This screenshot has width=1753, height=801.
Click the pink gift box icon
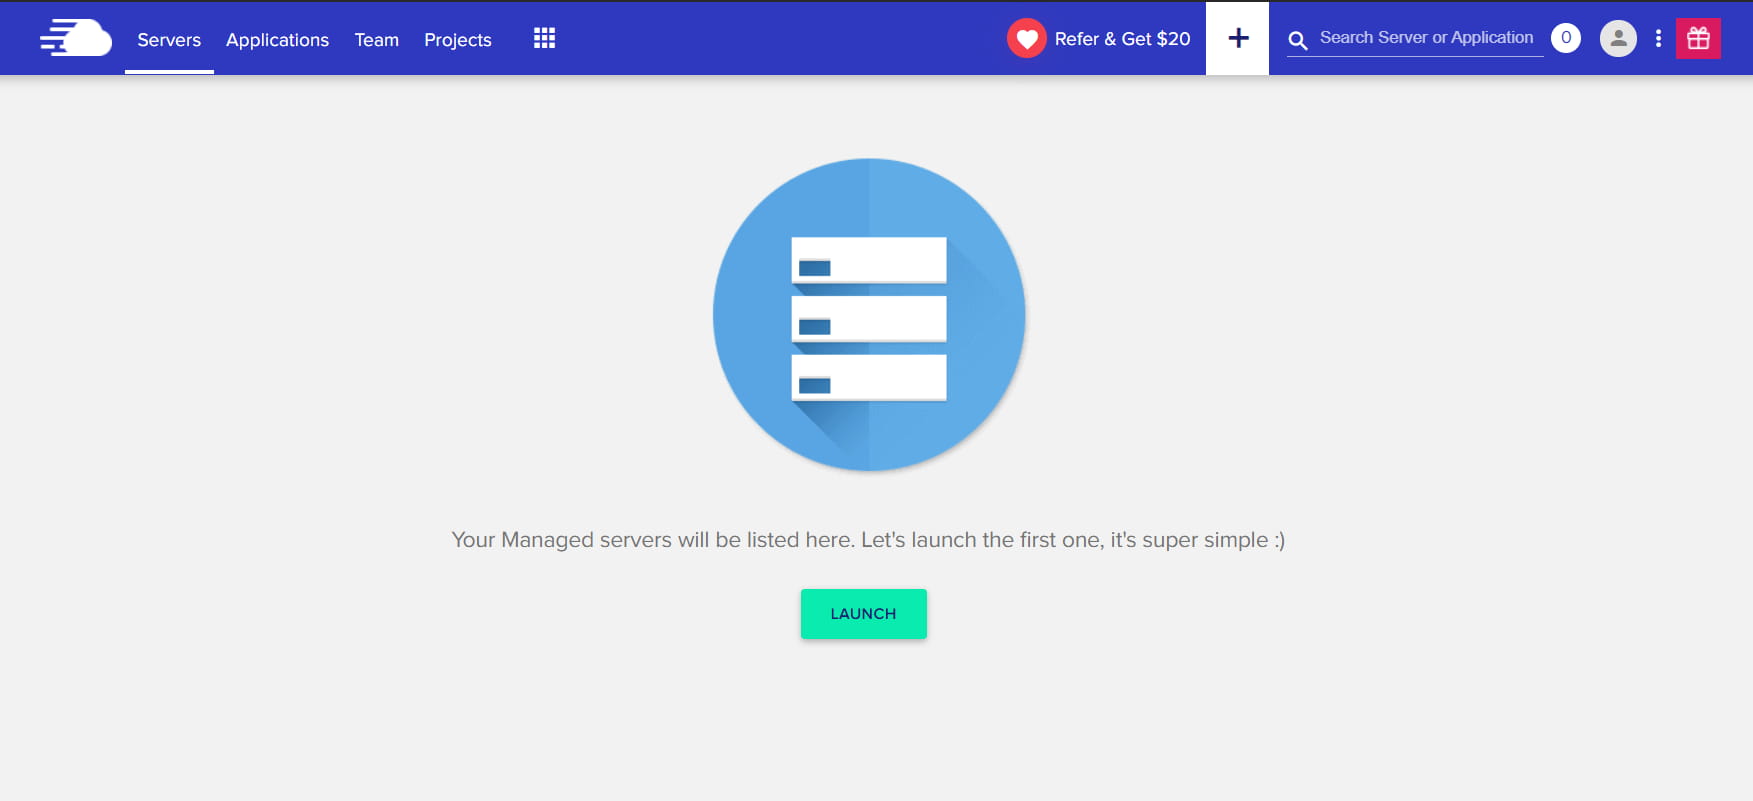(1698, 39)
